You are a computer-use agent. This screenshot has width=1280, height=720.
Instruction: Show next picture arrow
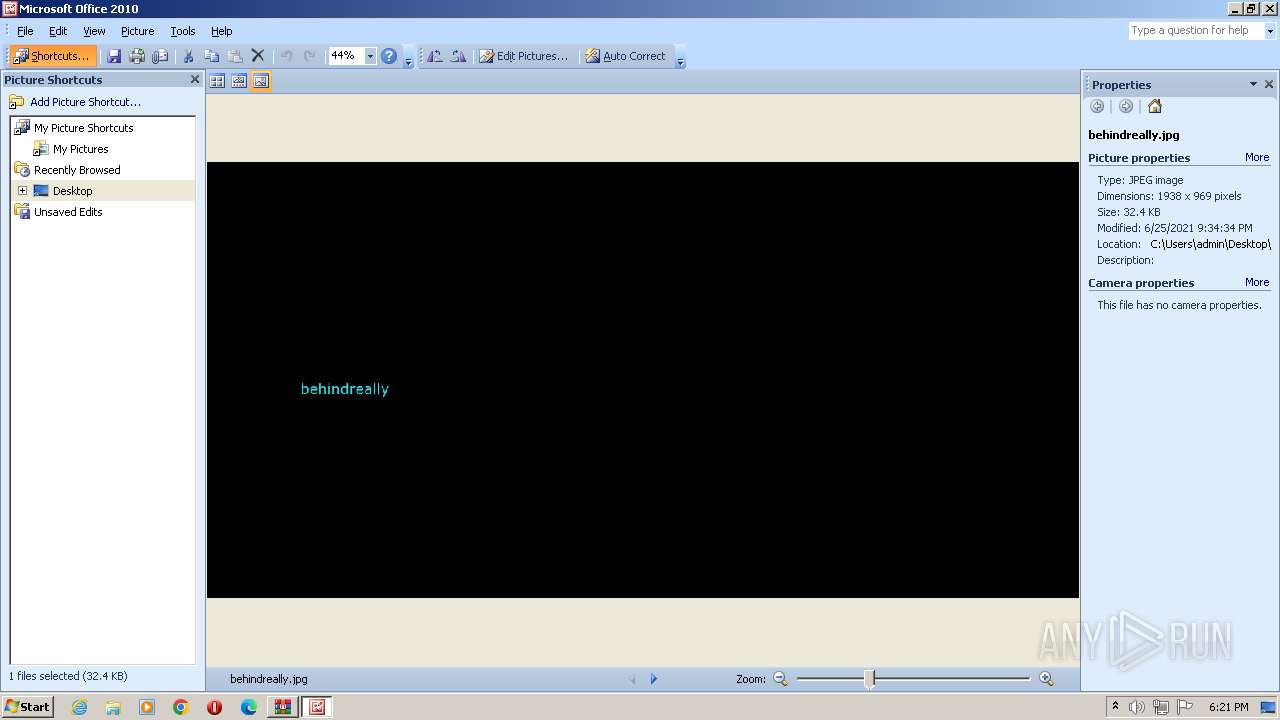(x=654, y=679)
